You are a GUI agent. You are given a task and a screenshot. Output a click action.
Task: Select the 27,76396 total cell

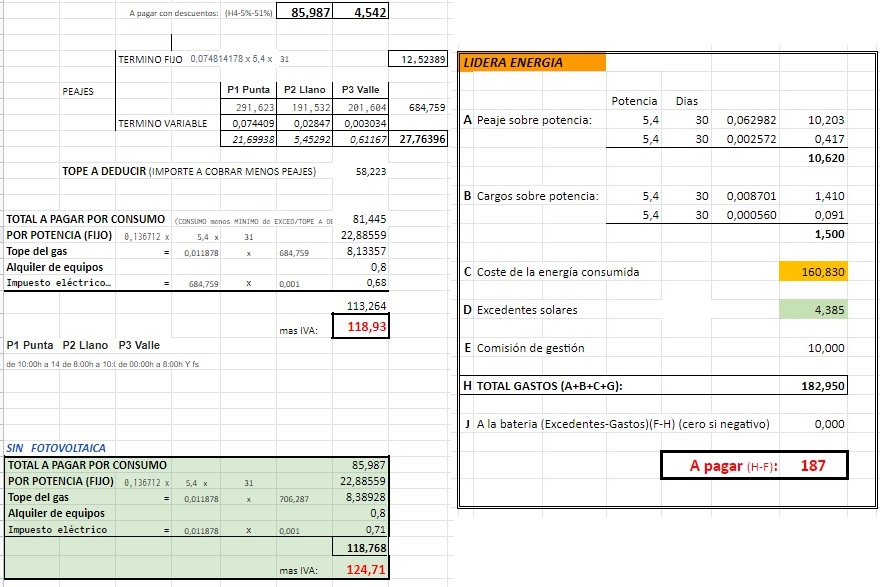pos(418,139)
